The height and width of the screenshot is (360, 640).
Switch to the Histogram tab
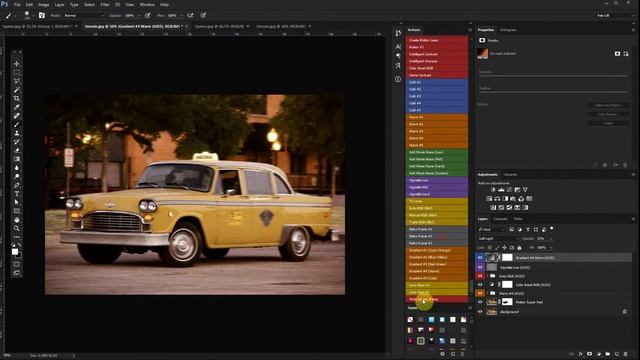[x=508, y=30]
